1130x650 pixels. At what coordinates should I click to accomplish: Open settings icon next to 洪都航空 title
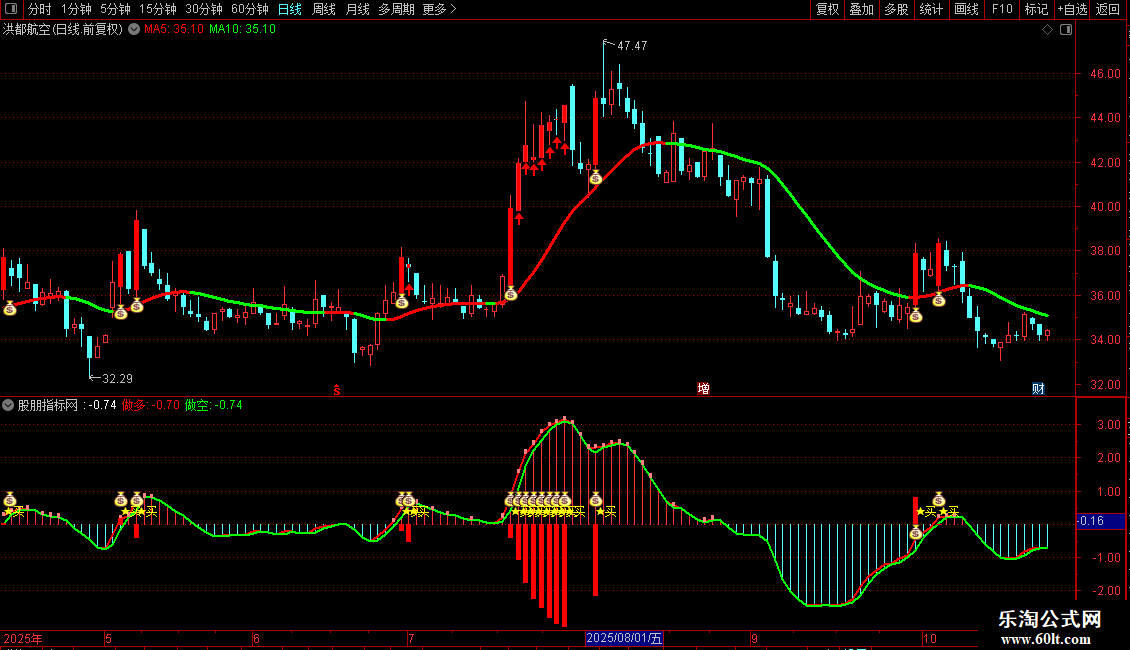(x=134, y=29)
